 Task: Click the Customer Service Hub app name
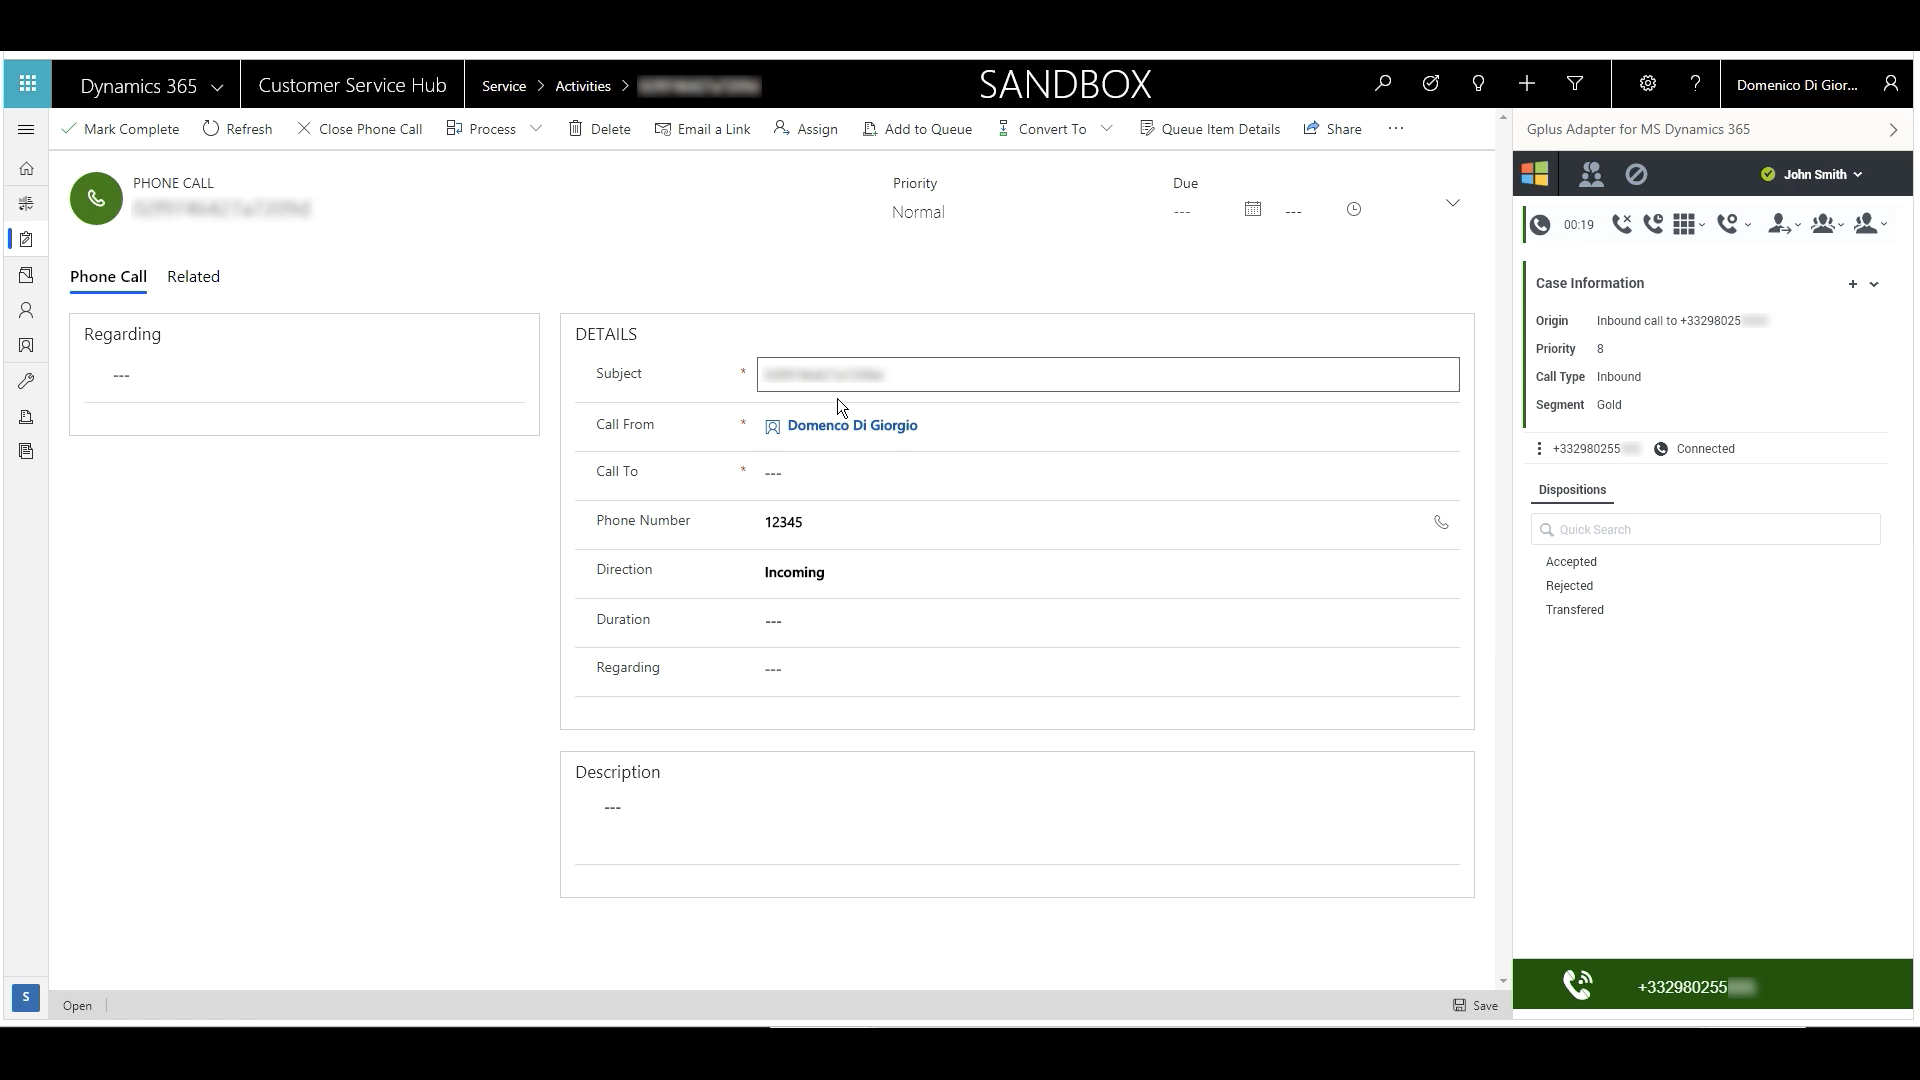352,86
